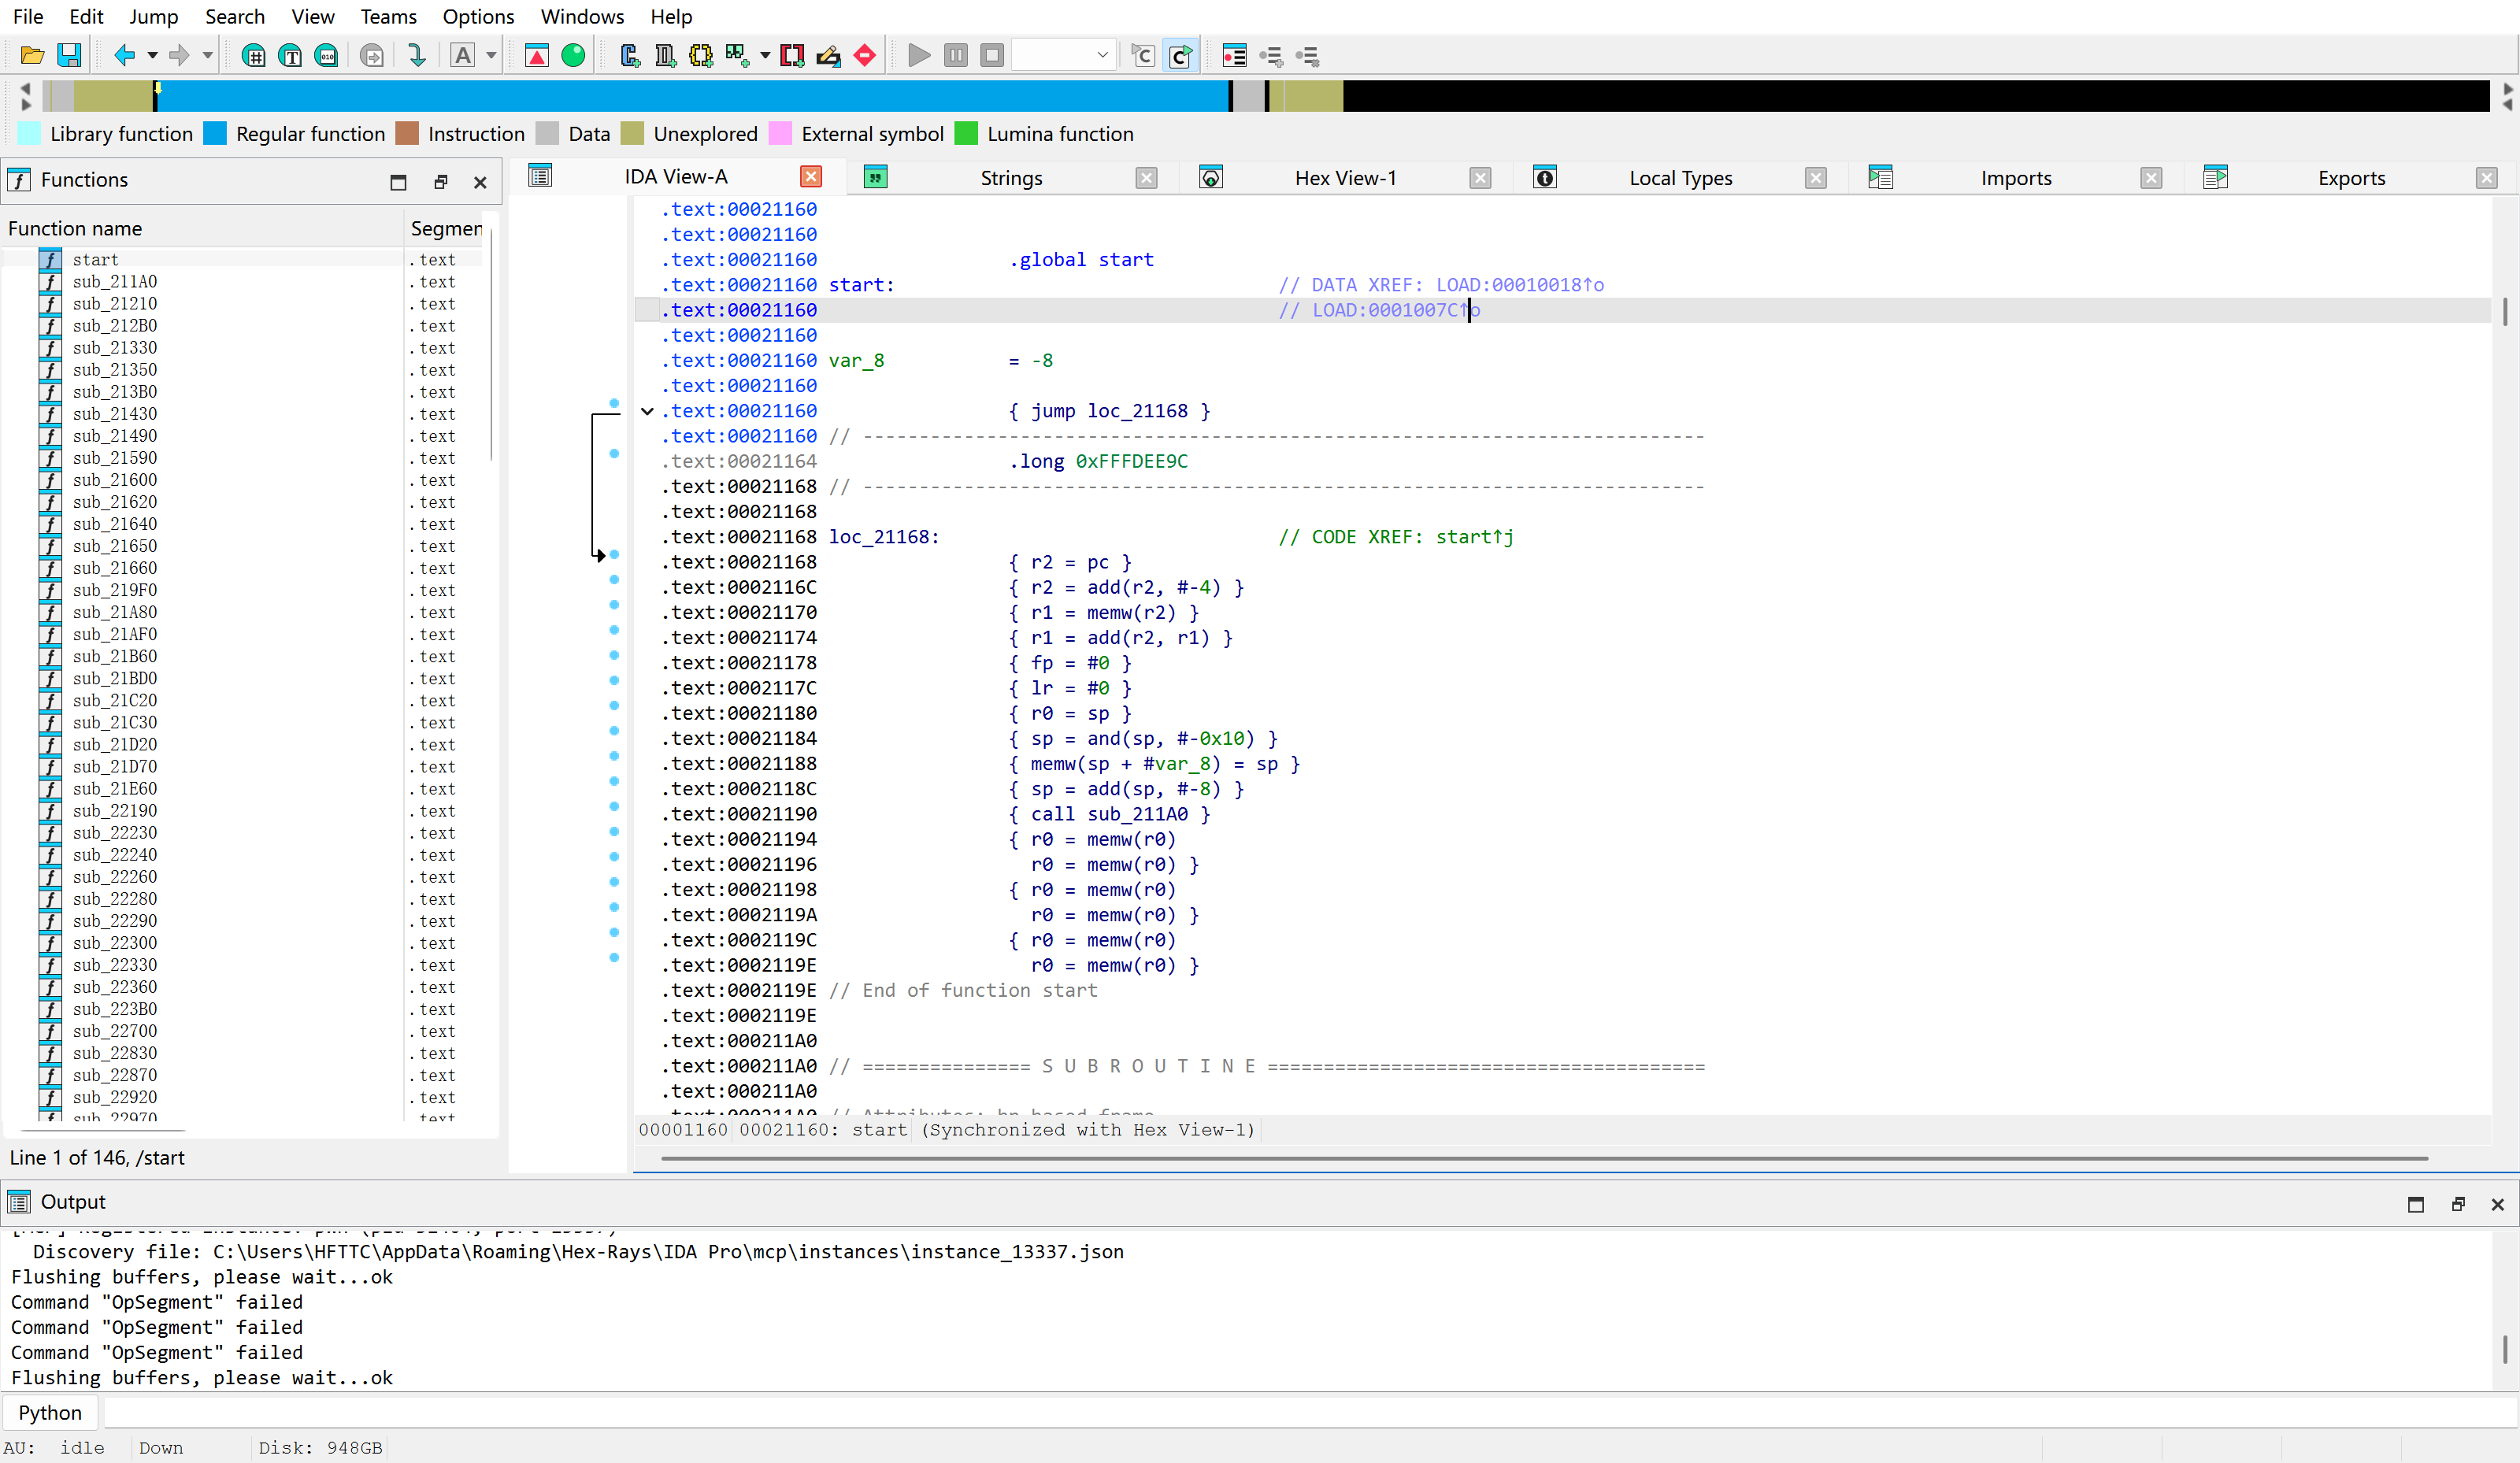Switch to the Local Types tab
2520x1463 pixels.
point(1680,178)
